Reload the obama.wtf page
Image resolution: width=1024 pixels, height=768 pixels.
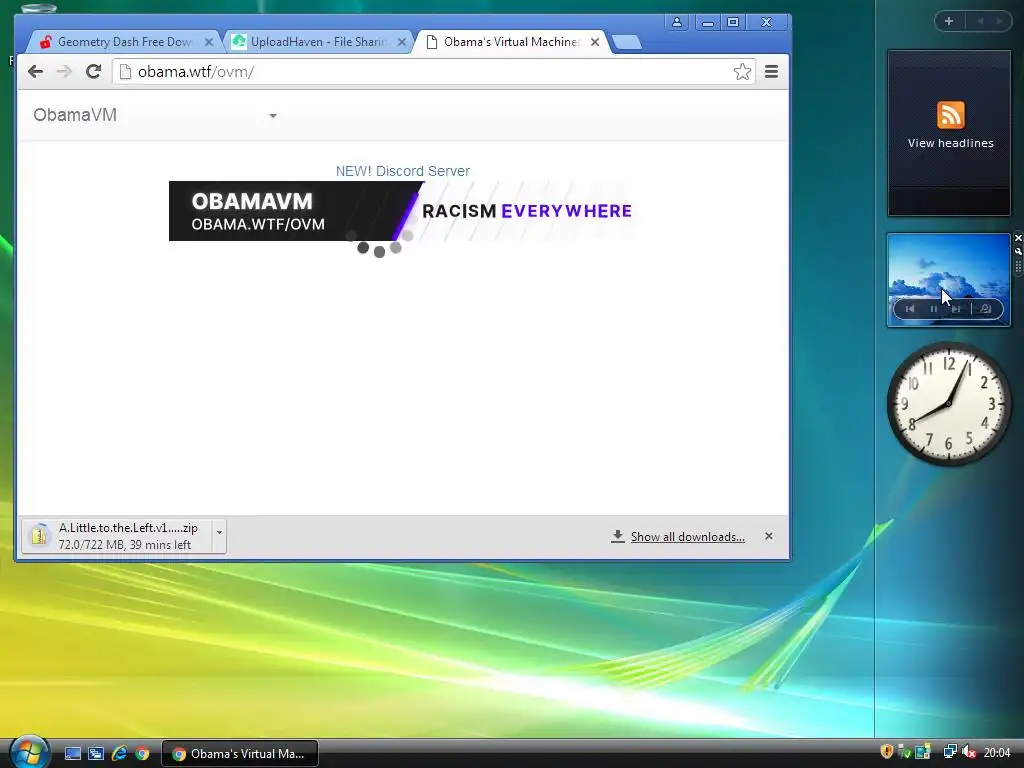point(93,71)
